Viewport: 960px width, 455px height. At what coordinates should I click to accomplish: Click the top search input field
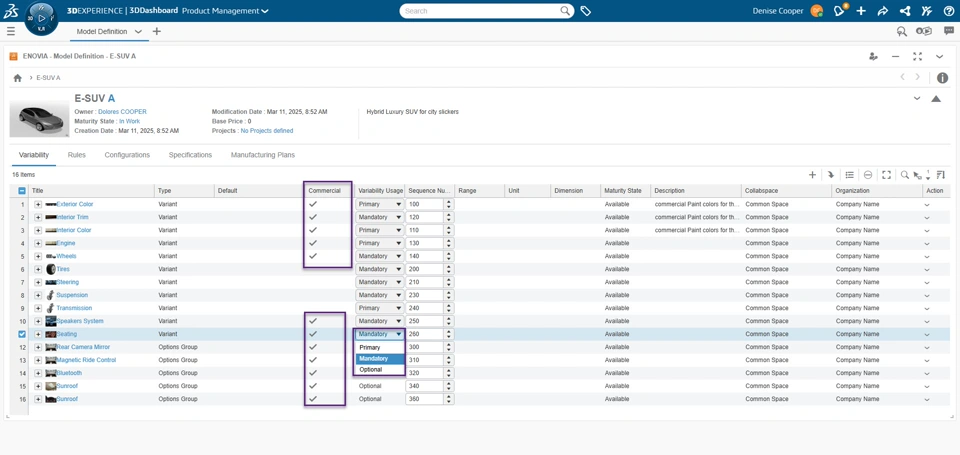[x=480, y=11]
